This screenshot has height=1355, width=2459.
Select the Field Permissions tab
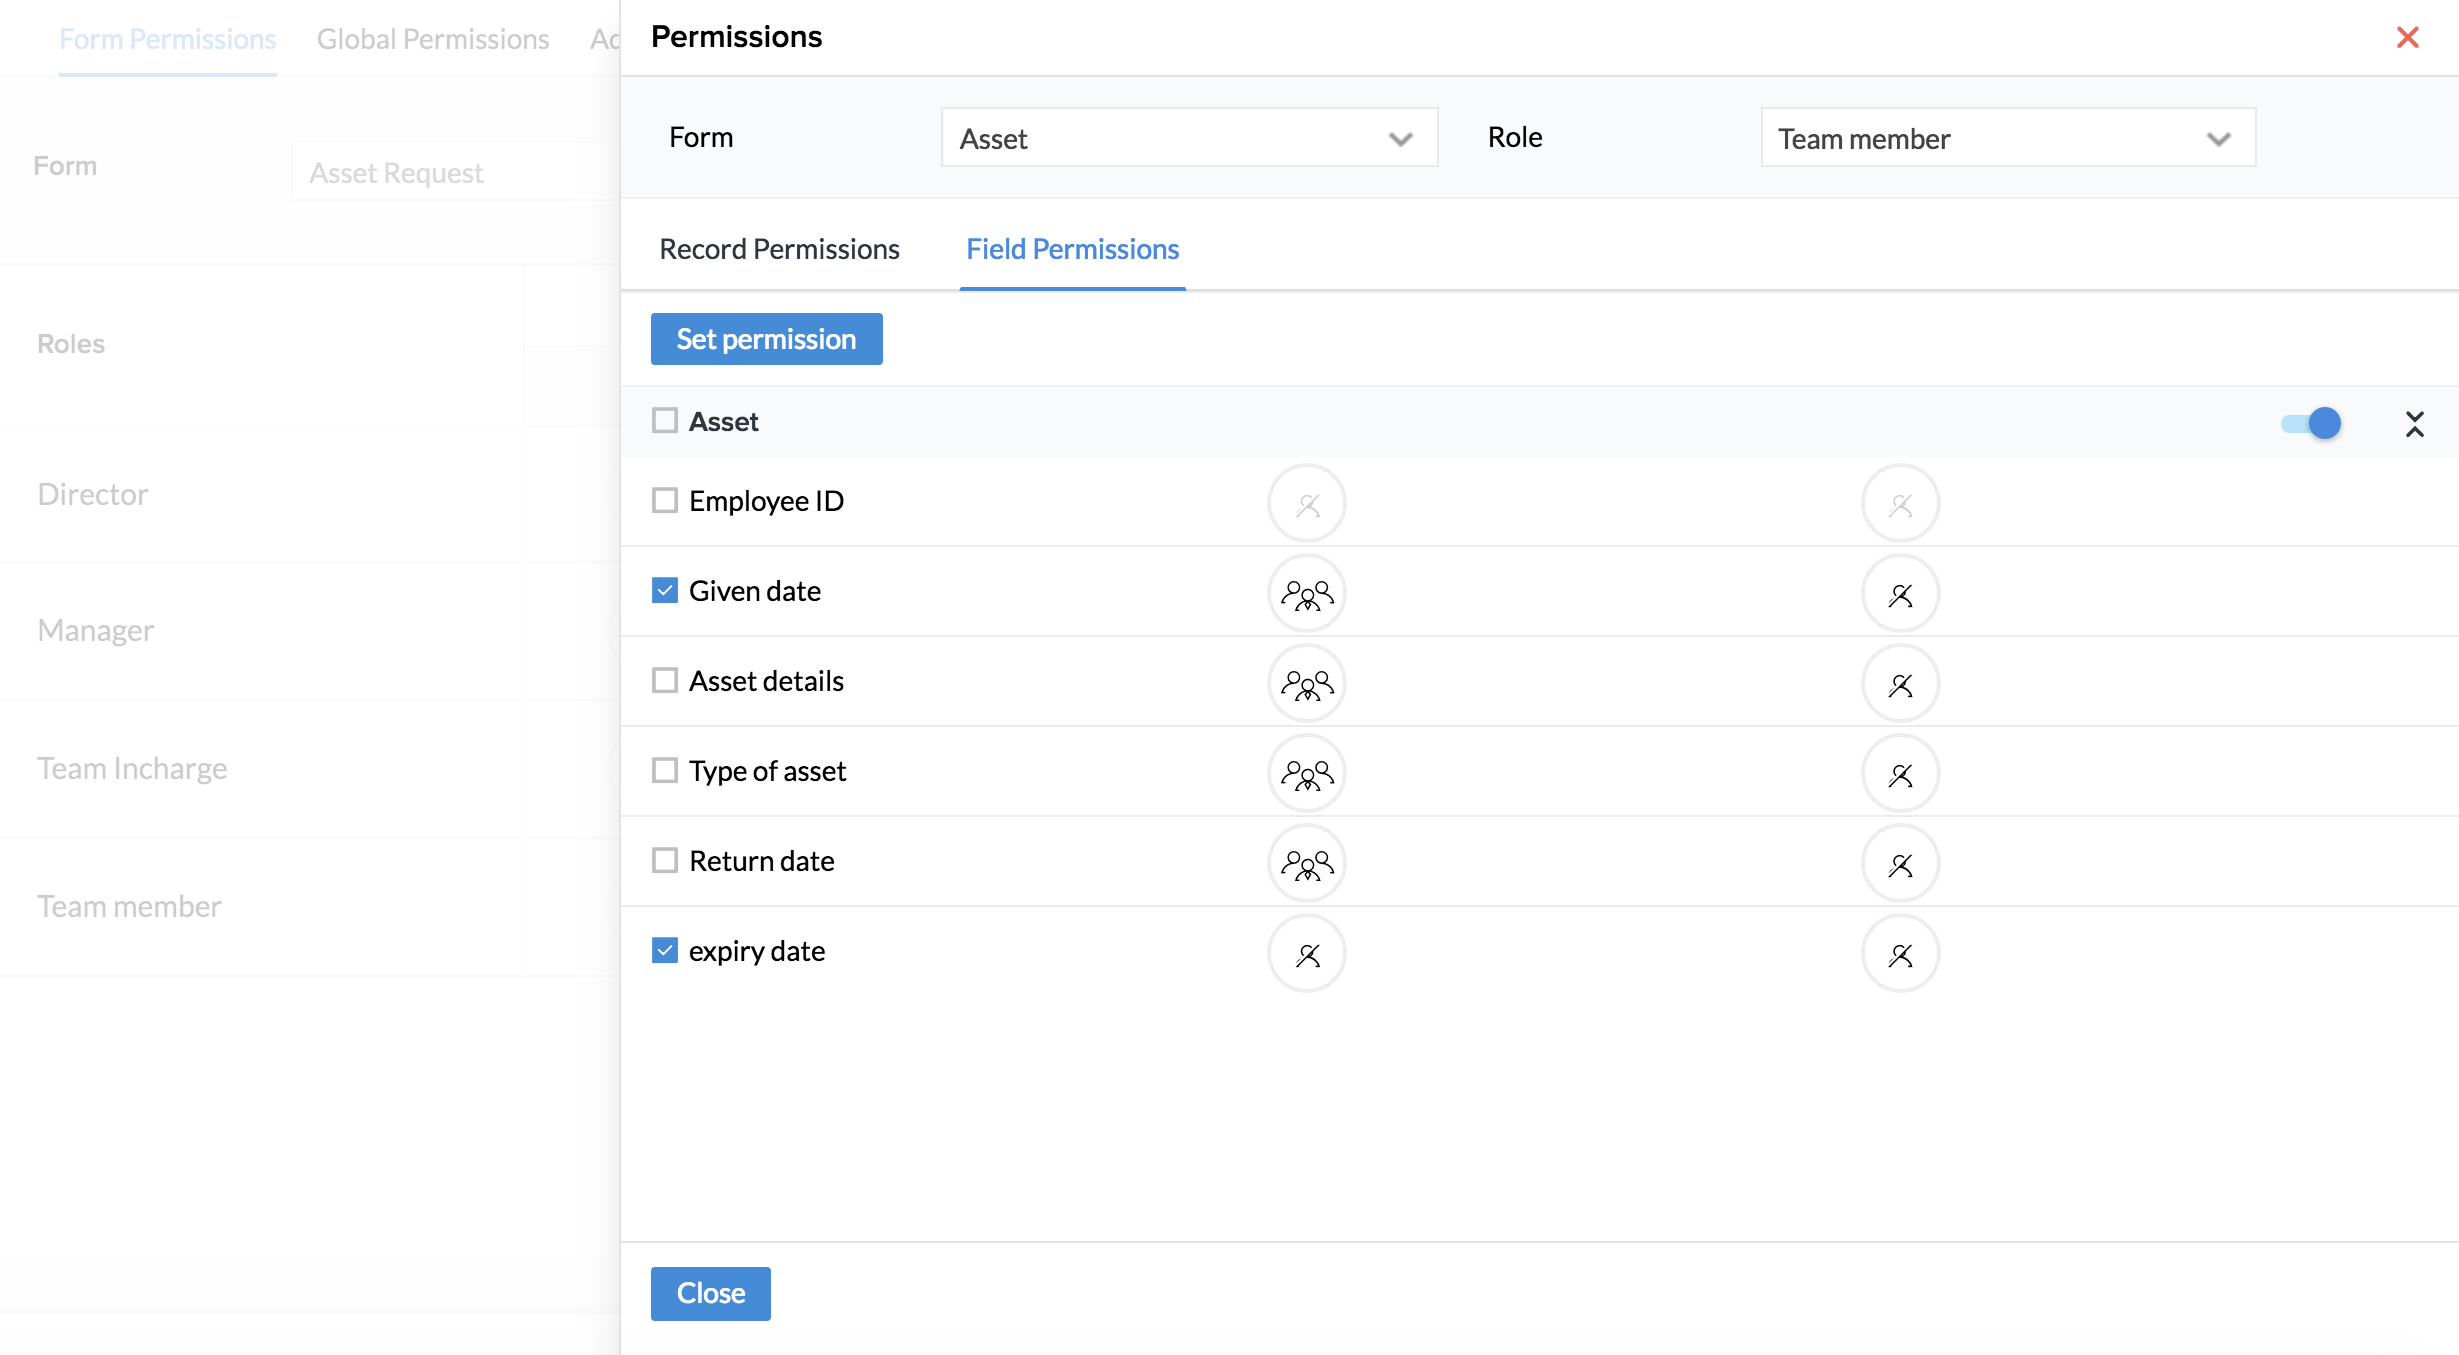[x=1072, y=249]
